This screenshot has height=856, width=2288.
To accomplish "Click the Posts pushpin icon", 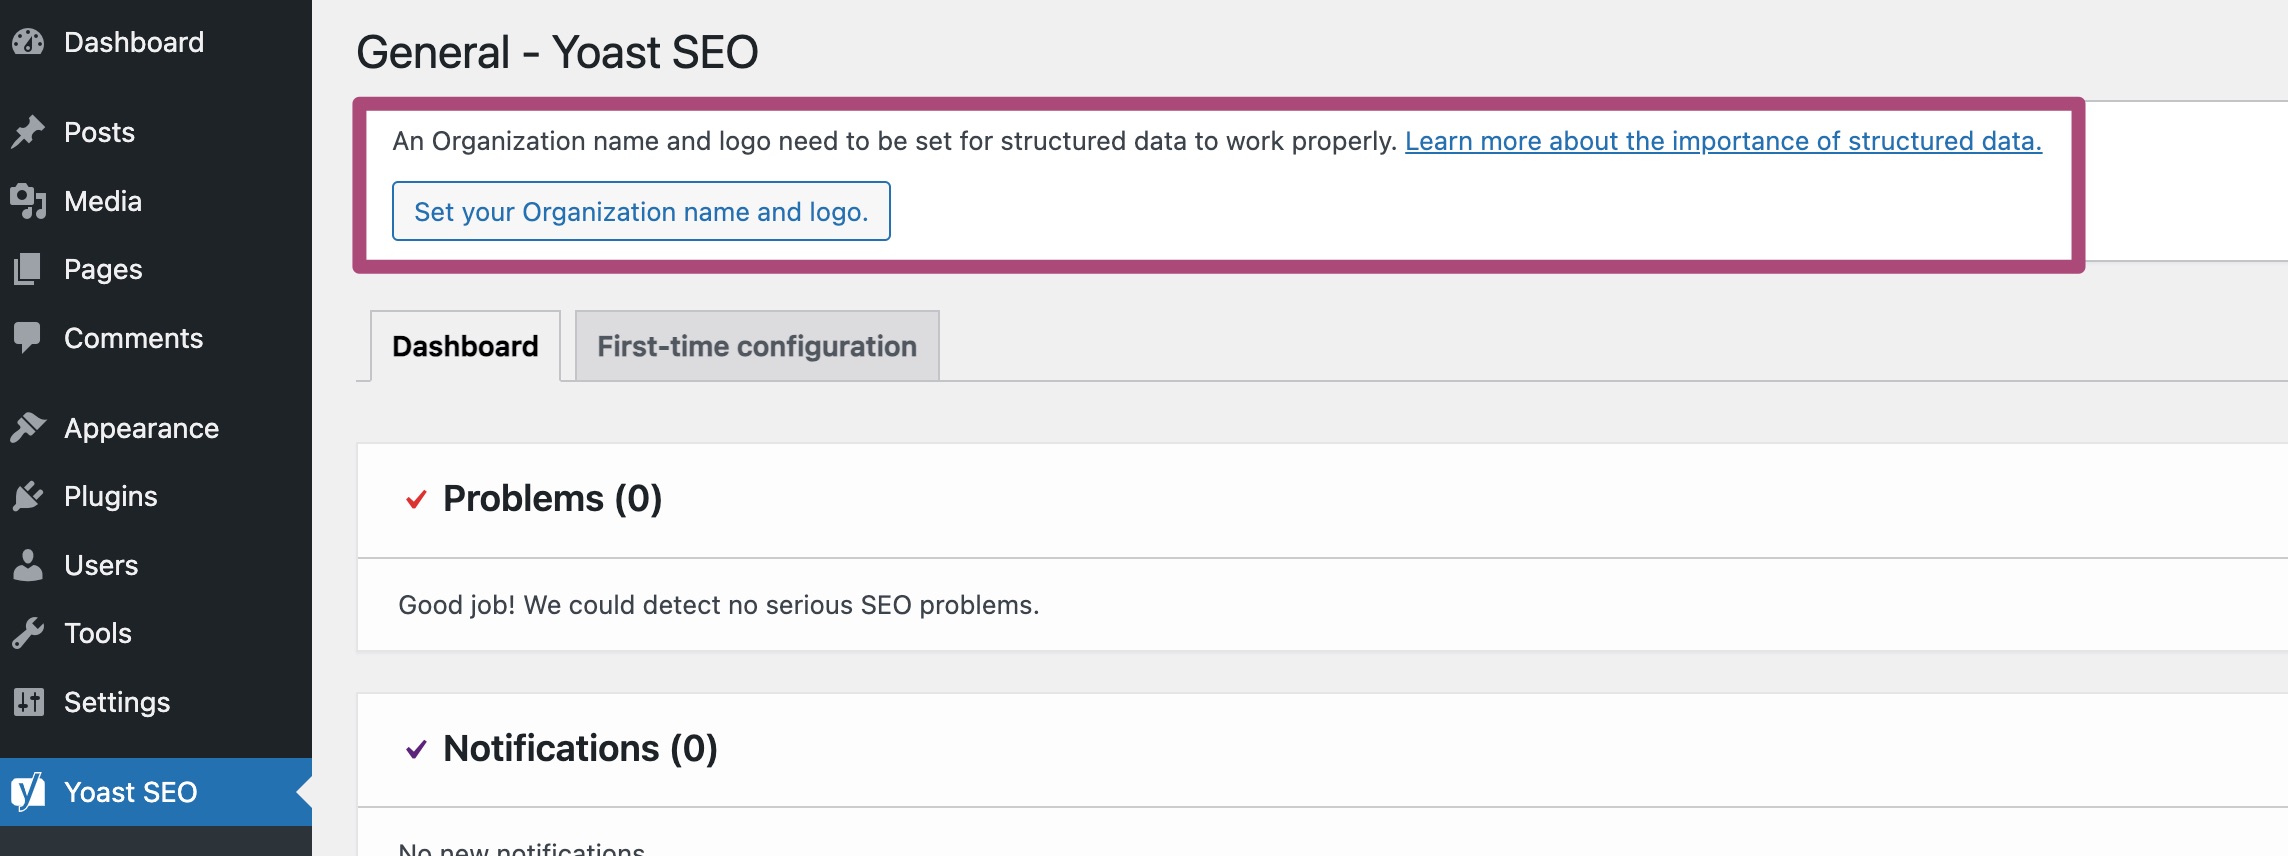I will (x=28, y=132).
